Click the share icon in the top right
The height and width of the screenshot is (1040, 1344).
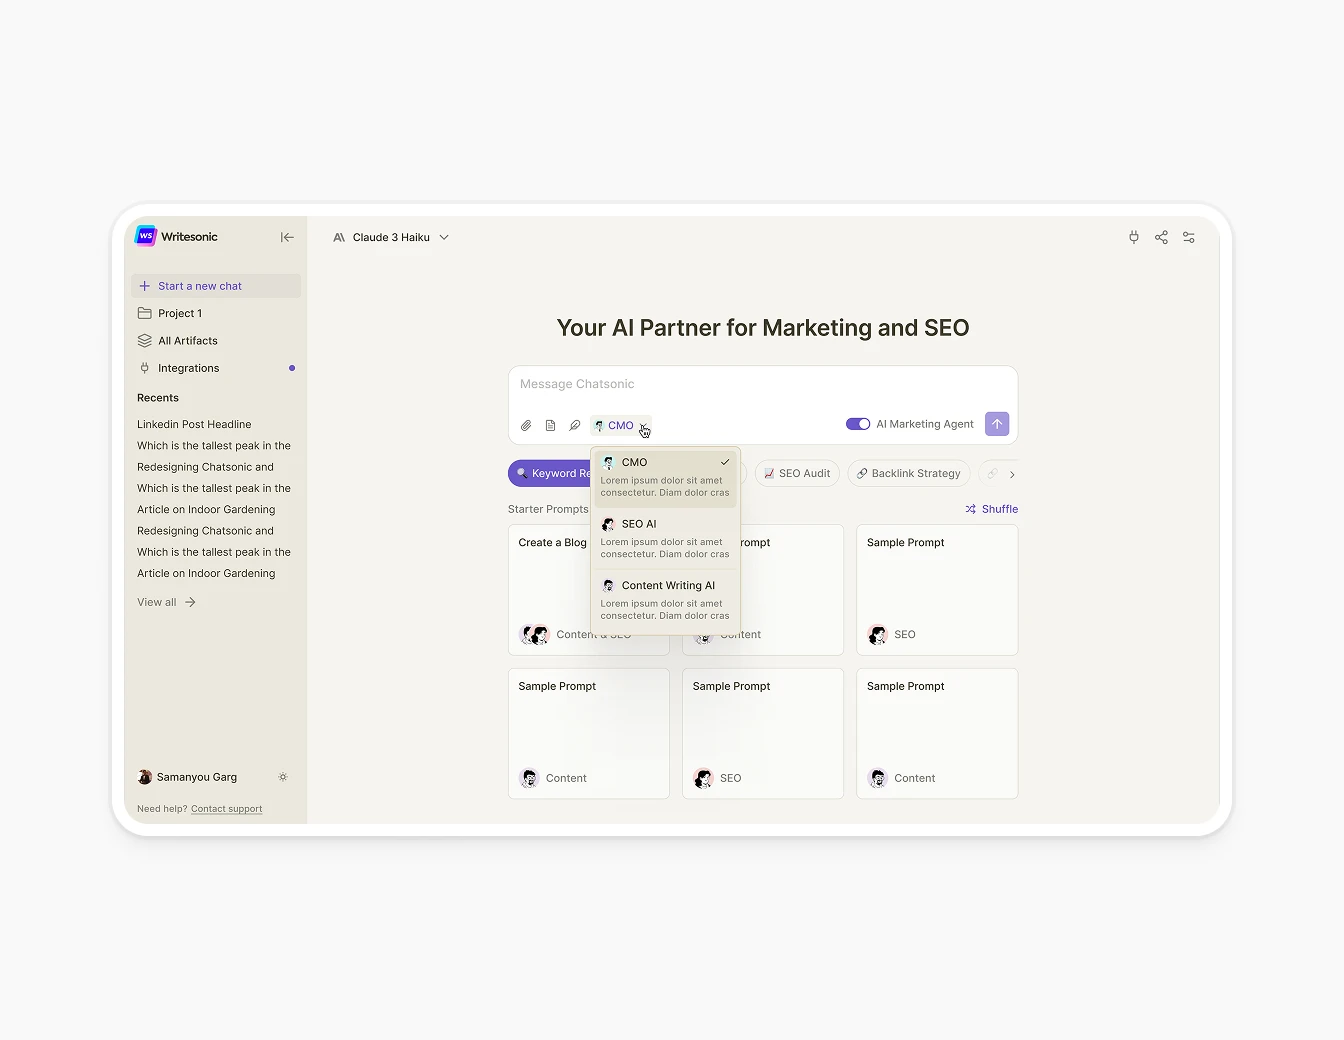pos(1161,237)
